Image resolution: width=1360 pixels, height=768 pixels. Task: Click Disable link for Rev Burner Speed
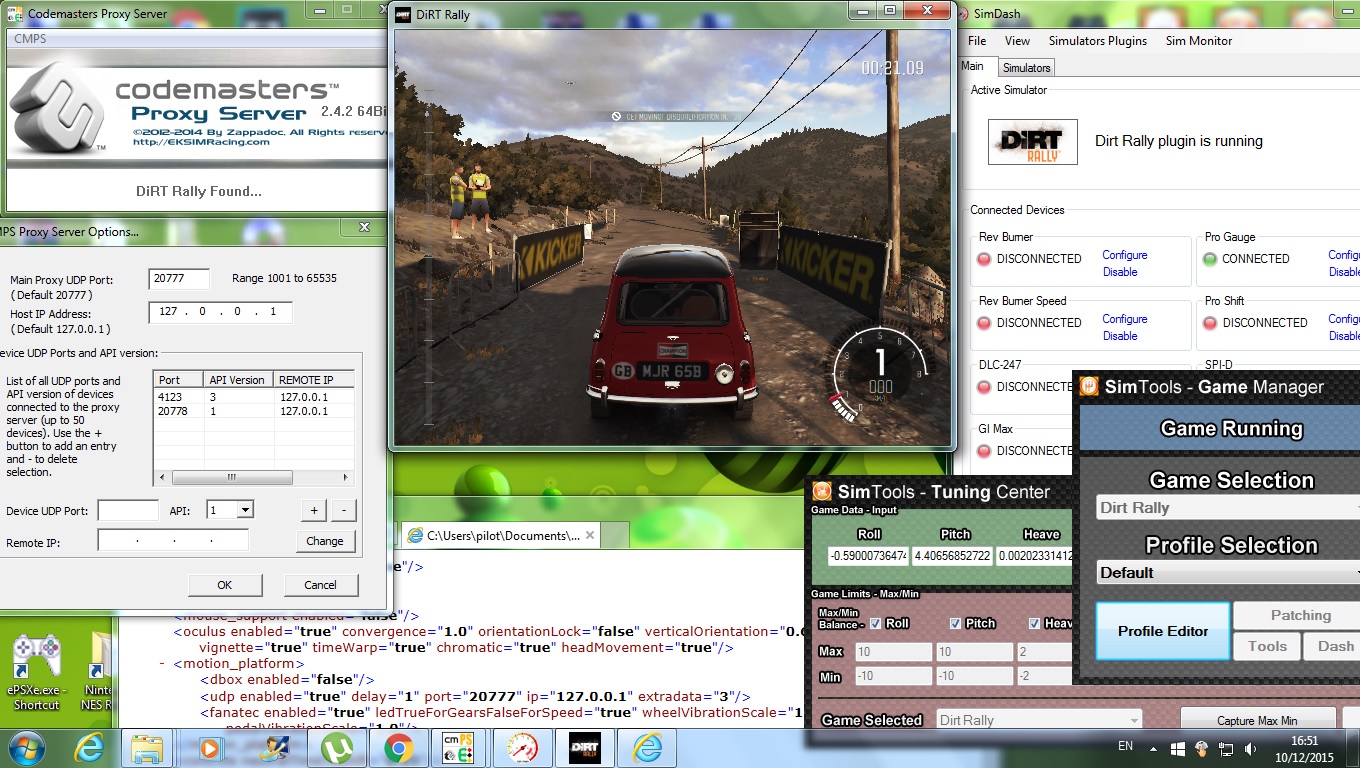coord(1120,336)
